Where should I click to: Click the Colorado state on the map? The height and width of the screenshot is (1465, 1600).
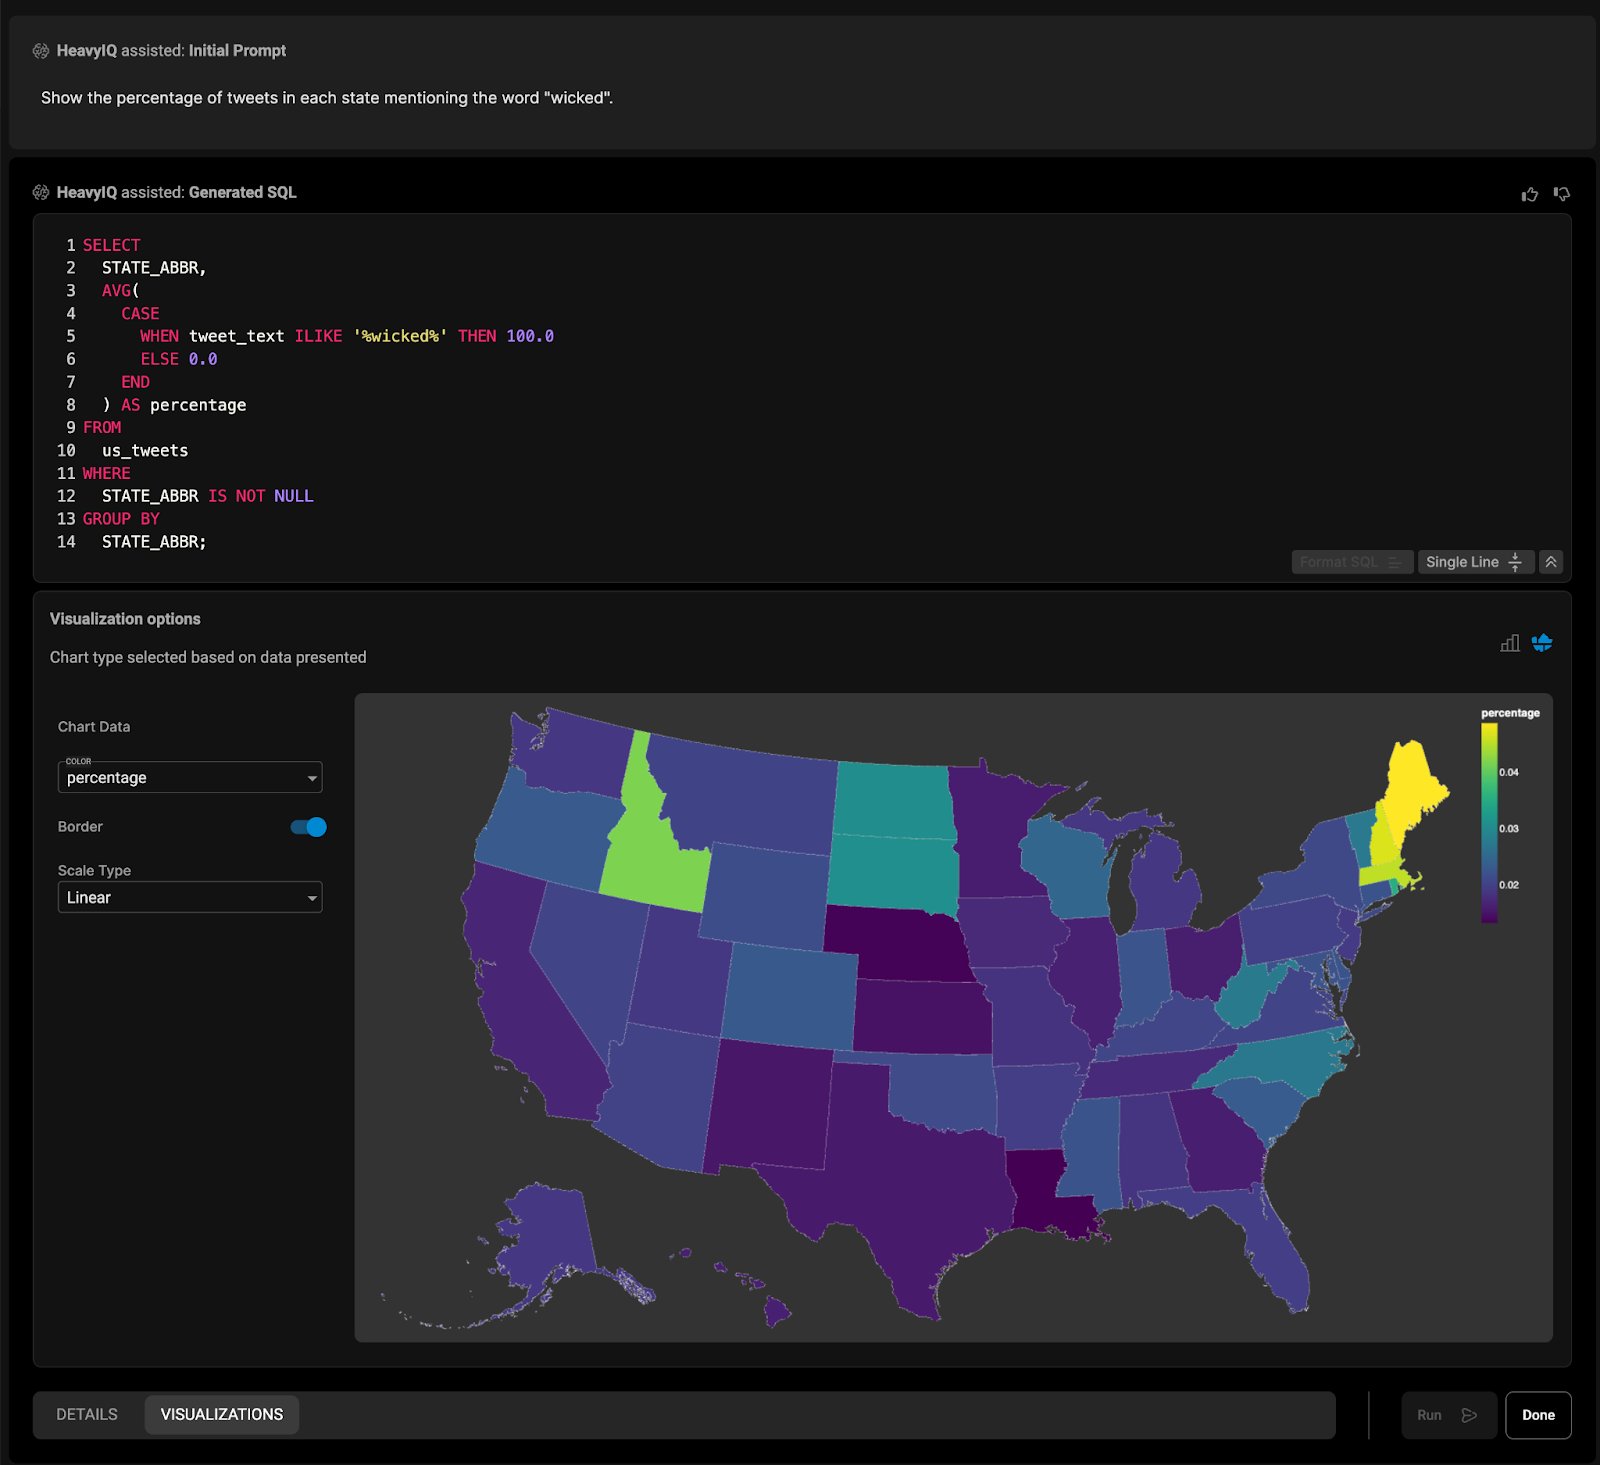788,995
